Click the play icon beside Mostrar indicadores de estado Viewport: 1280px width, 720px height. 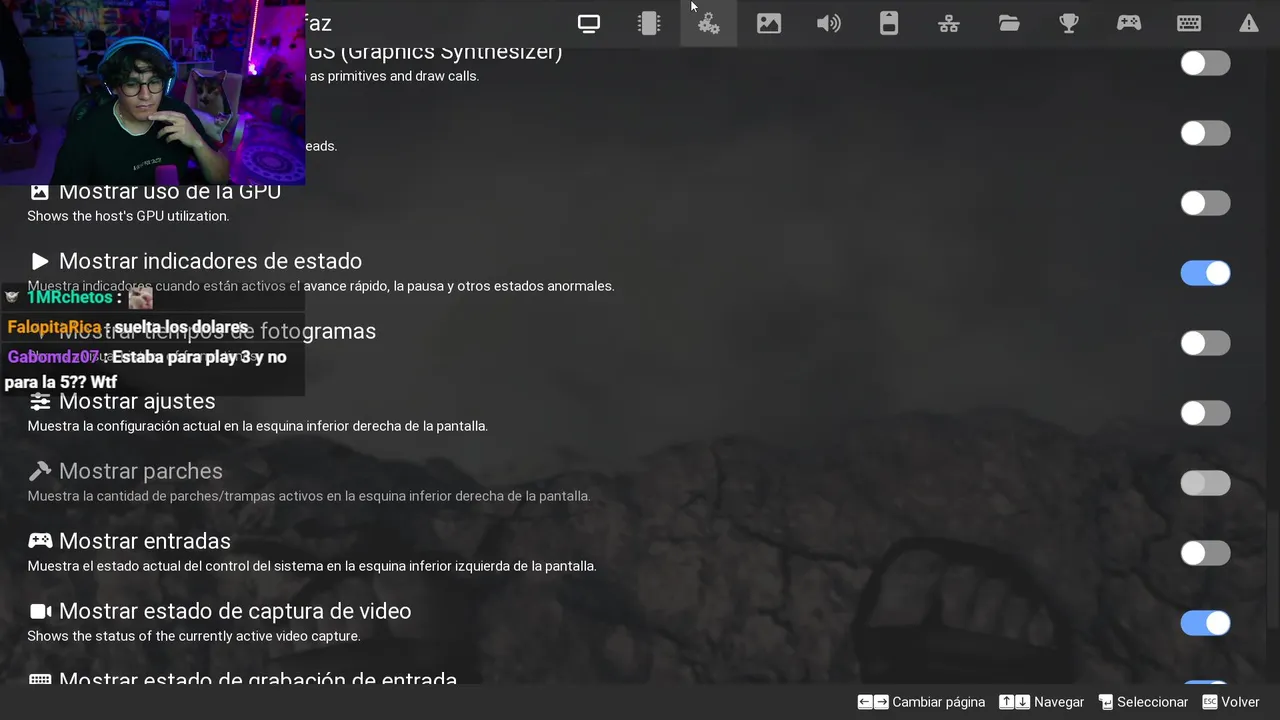[x=40, y=261]
